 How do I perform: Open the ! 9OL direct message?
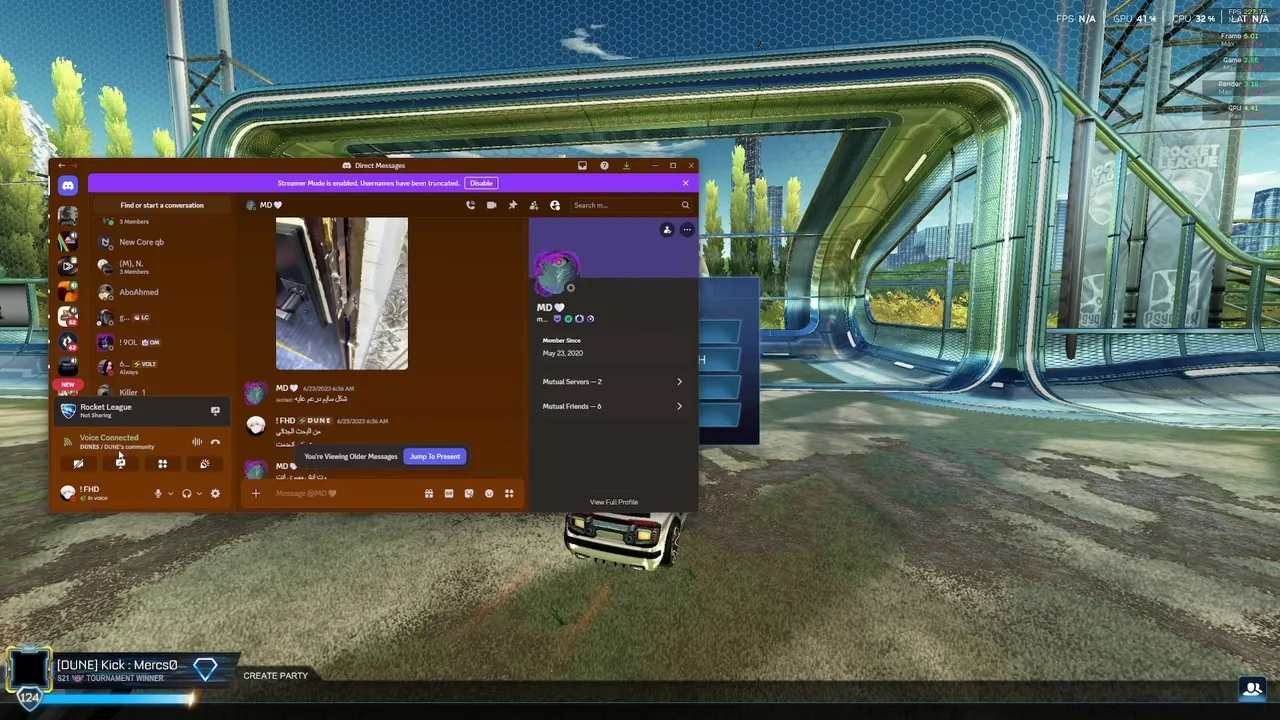[162, 342]
